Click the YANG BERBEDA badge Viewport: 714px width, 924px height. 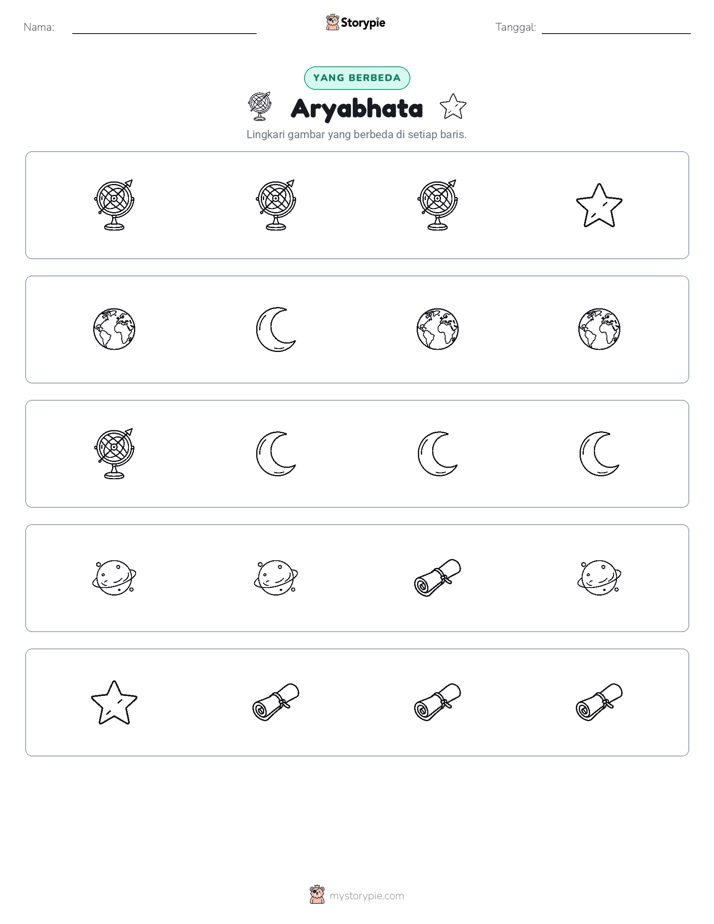[x=356, y=78]
